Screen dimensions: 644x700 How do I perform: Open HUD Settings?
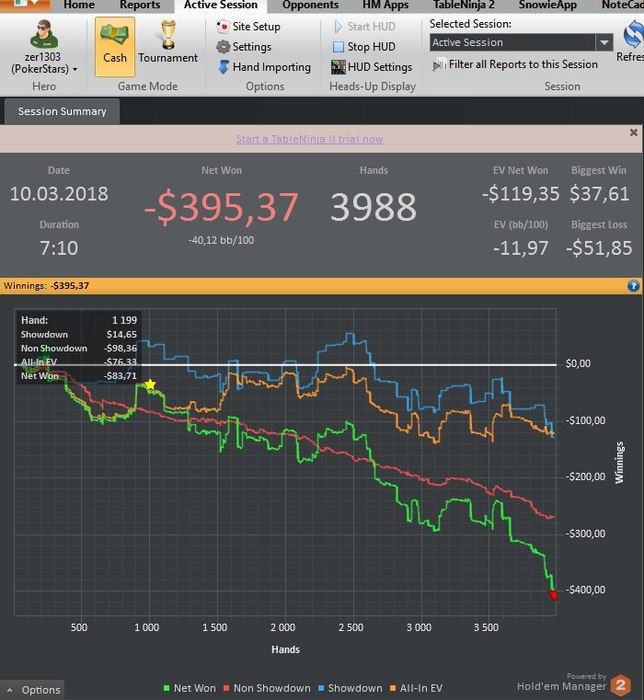(371, 67)
